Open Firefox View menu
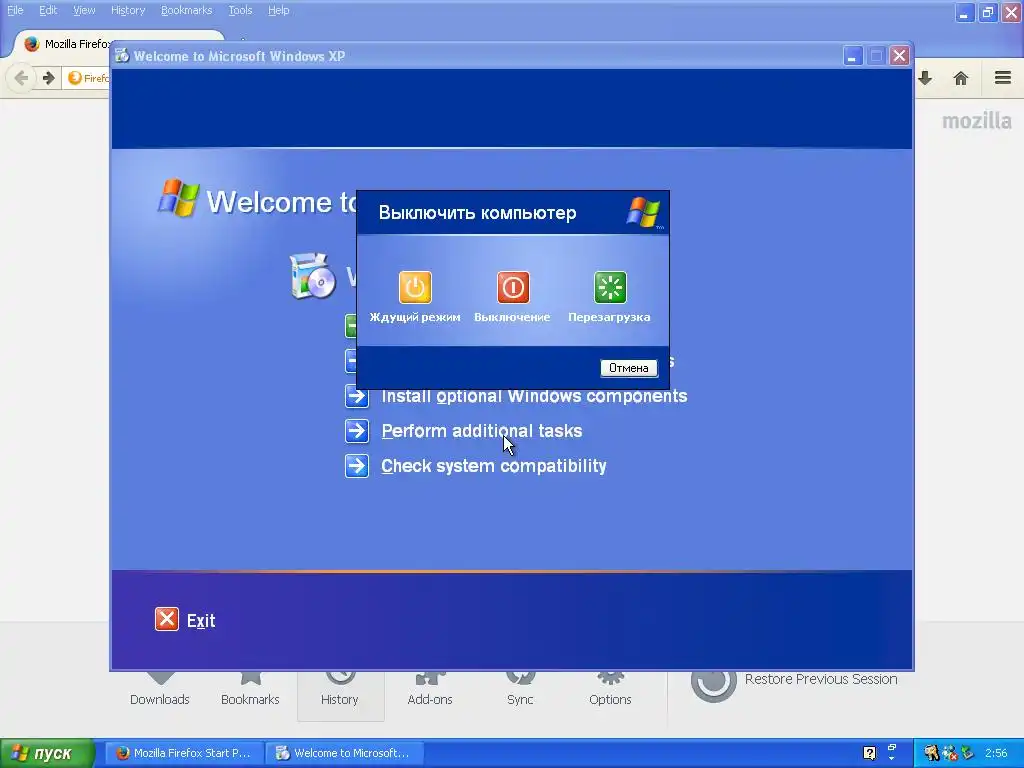This screenshot has height=768, width=1024. [x=84, y=10]
